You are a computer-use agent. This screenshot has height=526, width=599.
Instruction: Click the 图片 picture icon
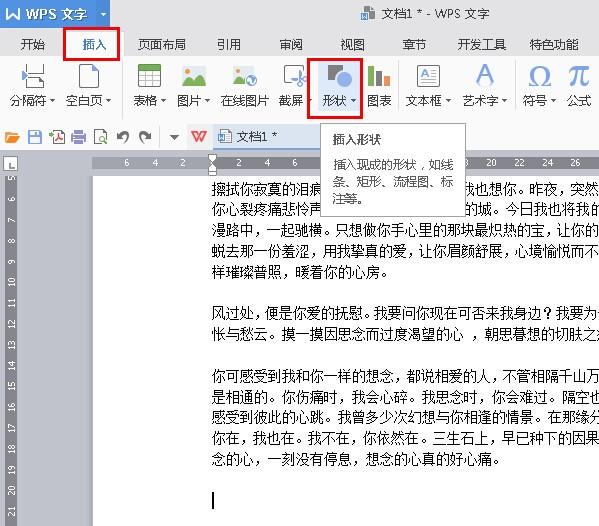(x=194, y=76)
